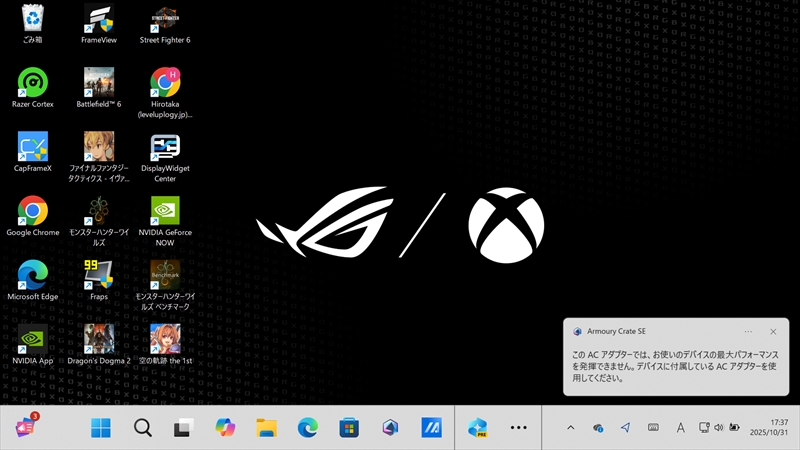This screenshot has height=450, width=800.
Task: Dismiss the Armoury Crate SE notification
Action: point(773,331)
